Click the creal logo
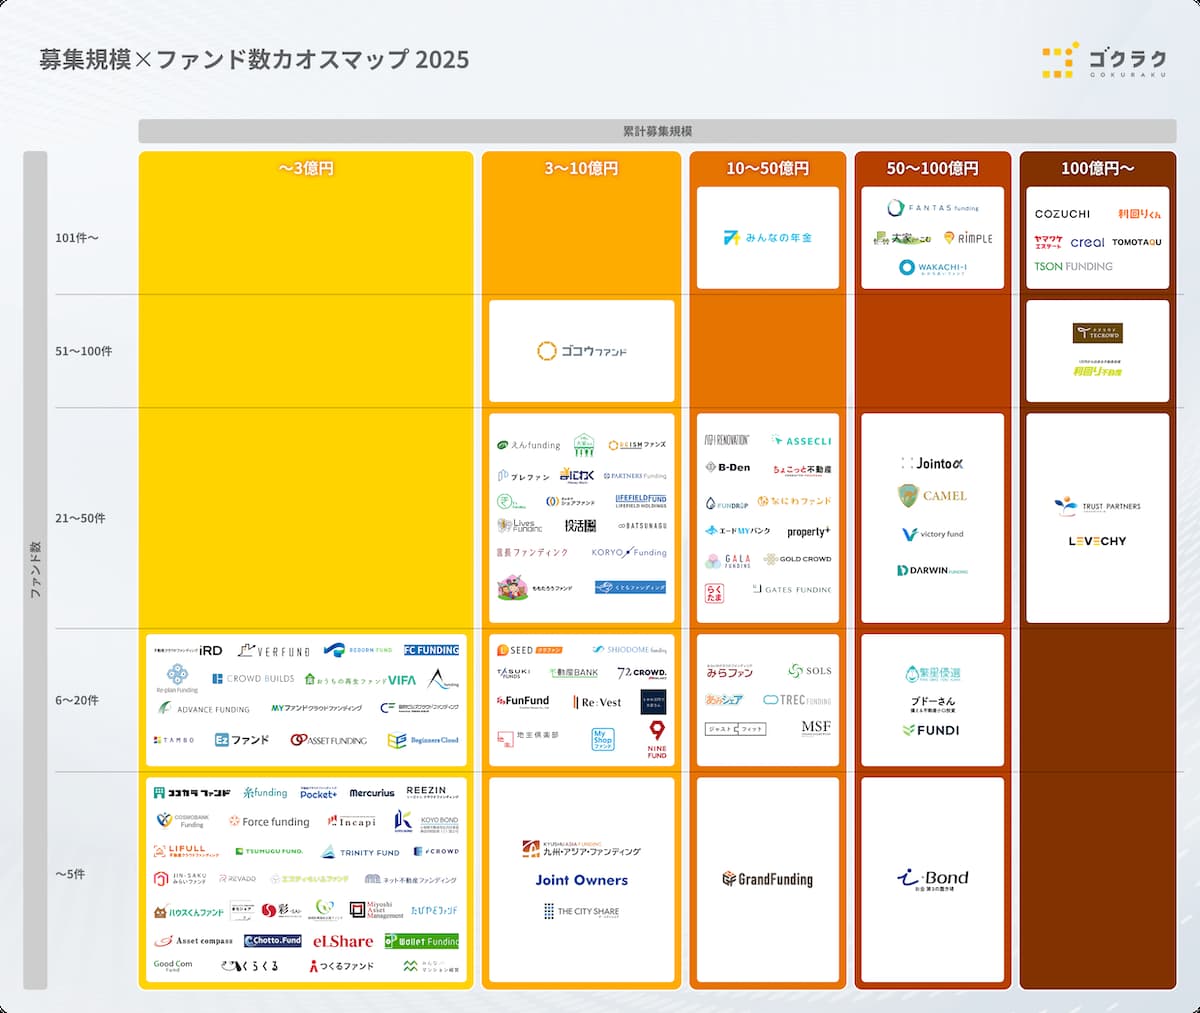 click(x=1087, y=242)
